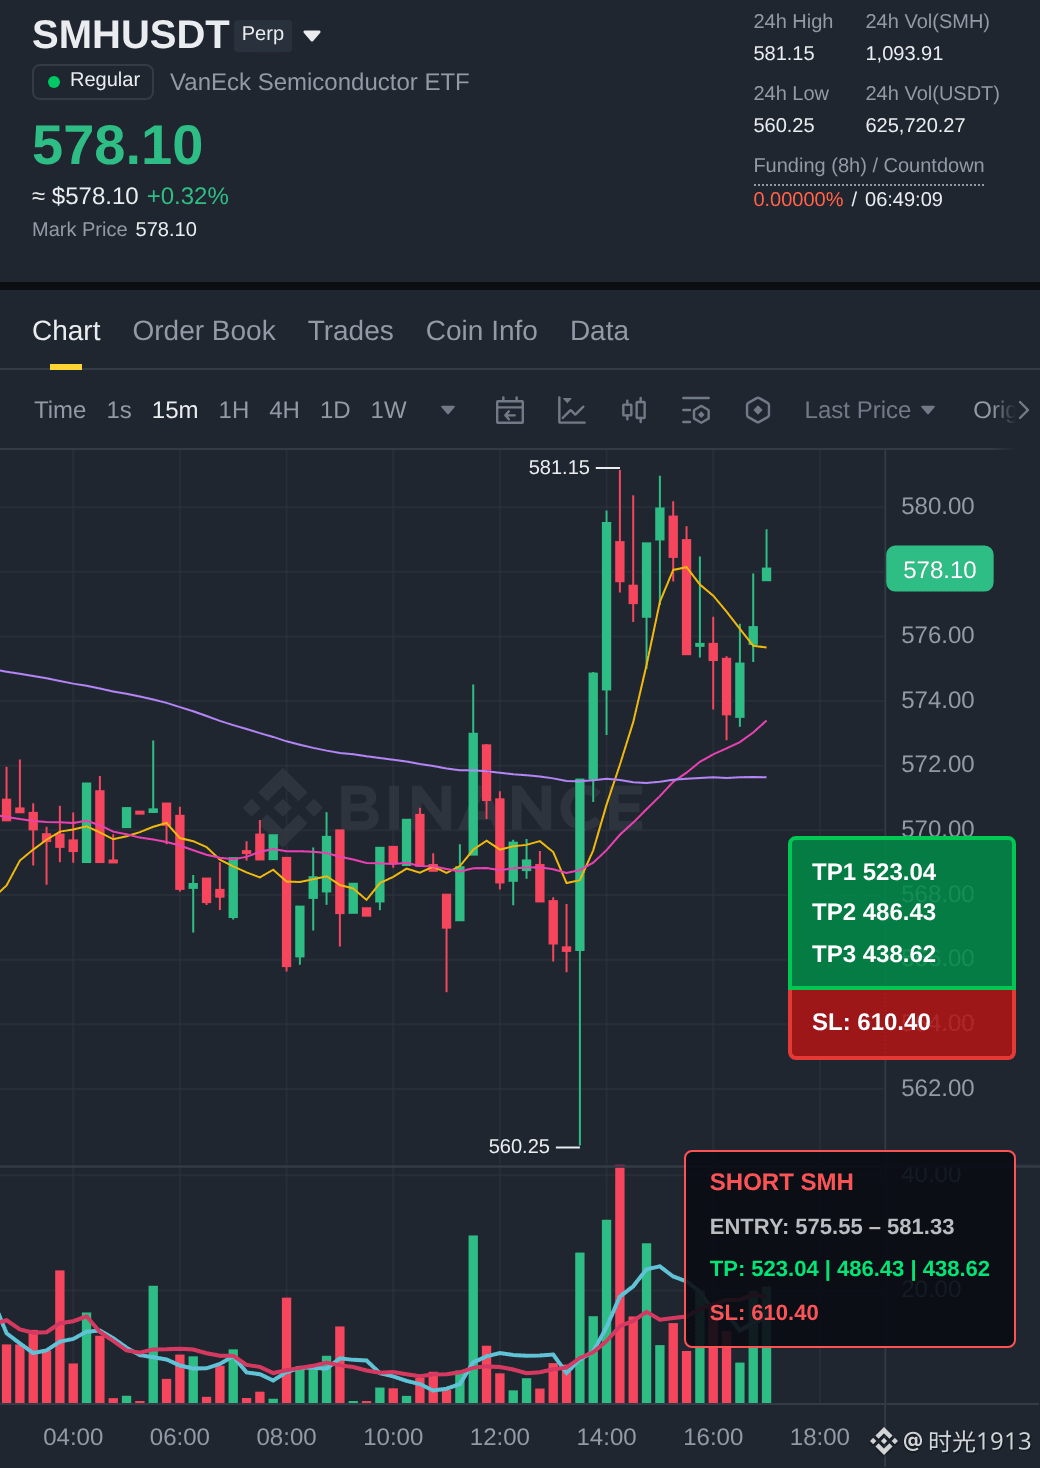Tap the VanEck Semiconductor ETF name
Viewport: 1040px width, 1468px height.
pyautogui.click(x=320, y=82)
